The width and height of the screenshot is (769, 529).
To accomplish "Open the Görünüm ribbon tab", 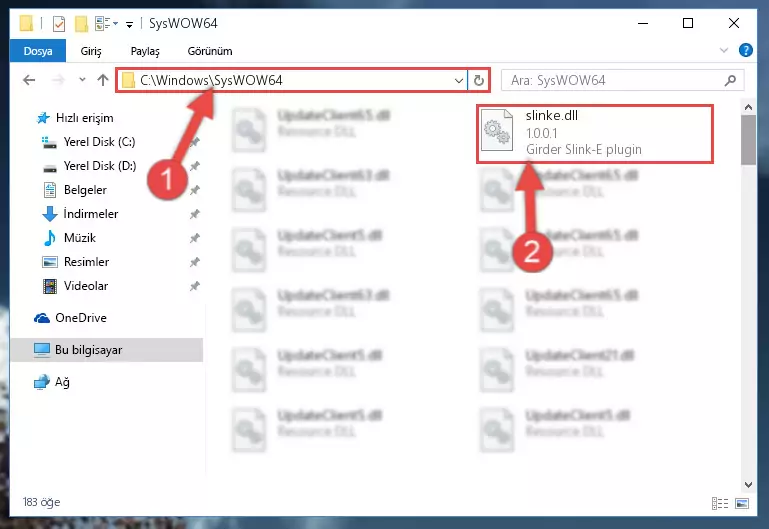I will coord(210,51).
